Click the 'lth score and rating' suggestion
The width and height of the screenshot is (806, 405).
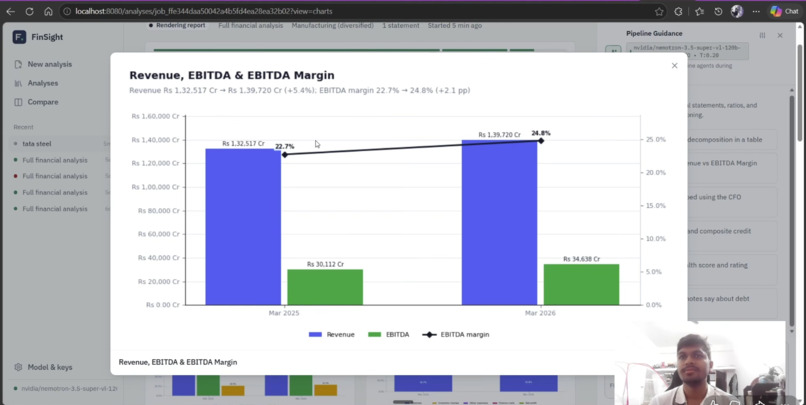point(732,269)
